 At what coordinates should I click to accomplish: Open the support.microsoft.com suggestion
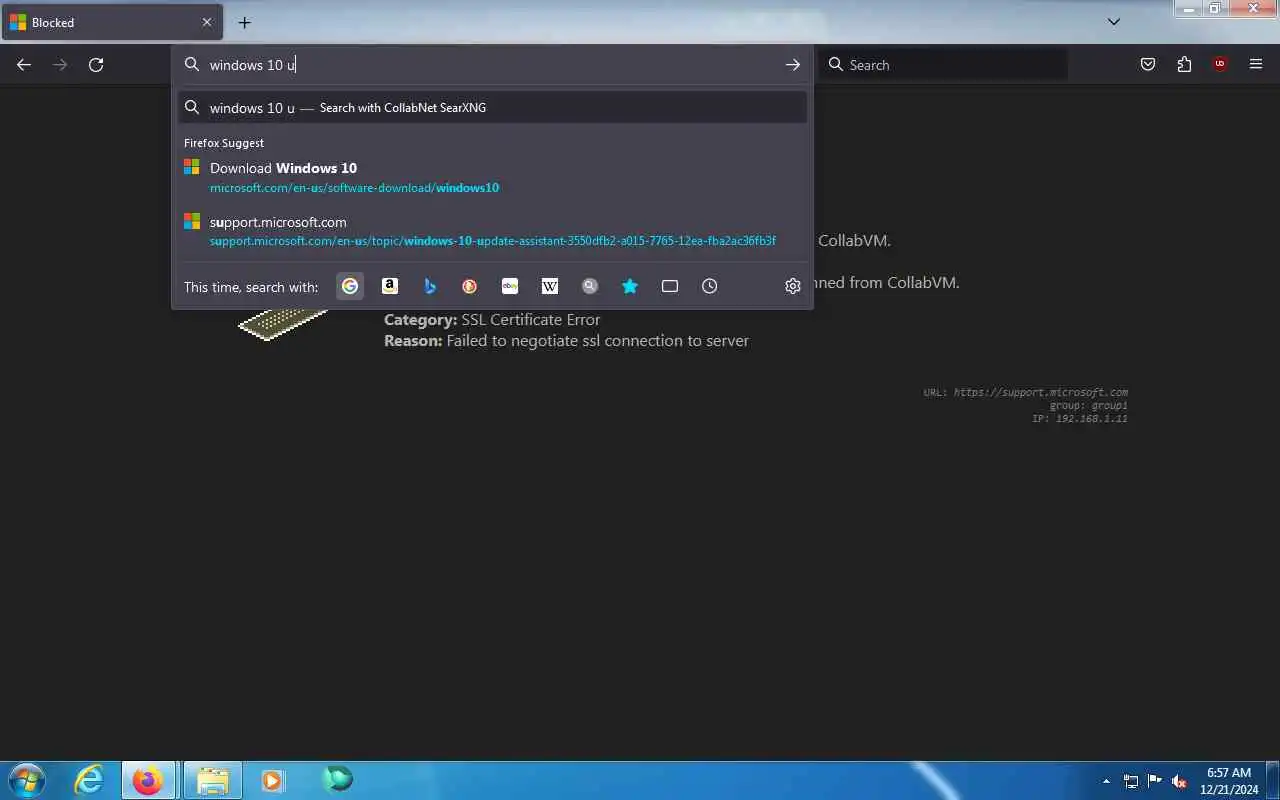coord(492,231)
